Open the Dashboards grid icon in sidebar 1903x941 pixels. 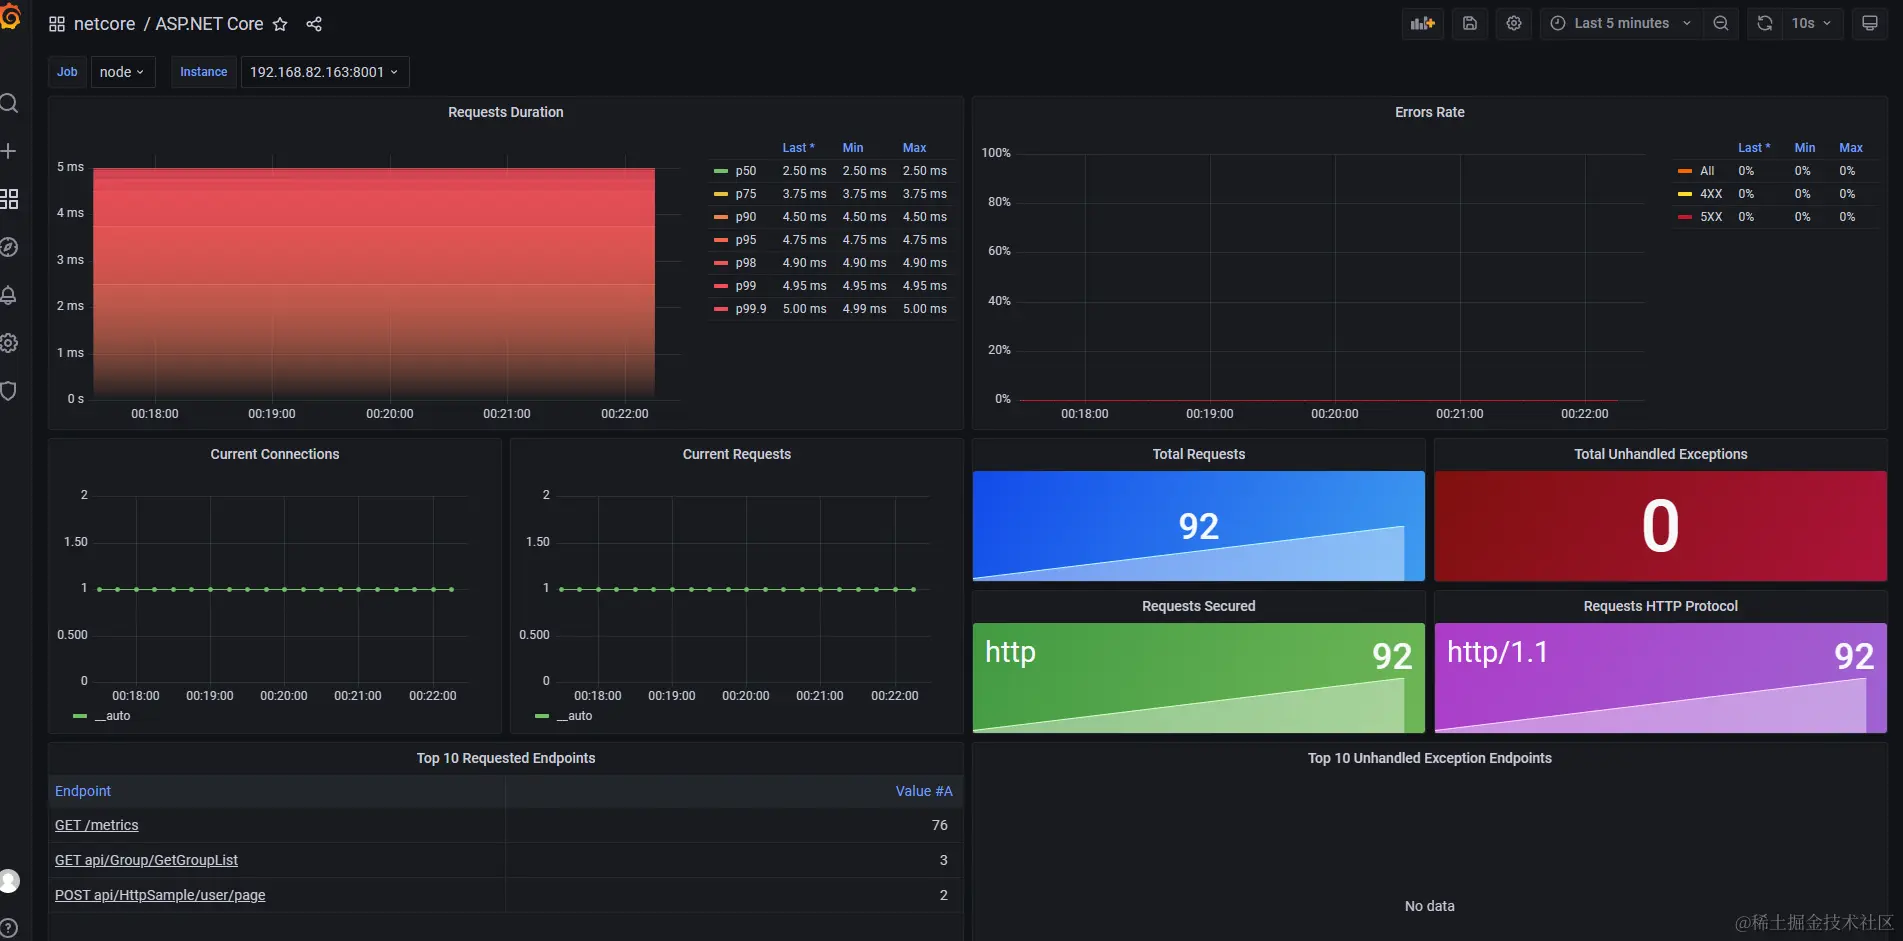(9, 199)
